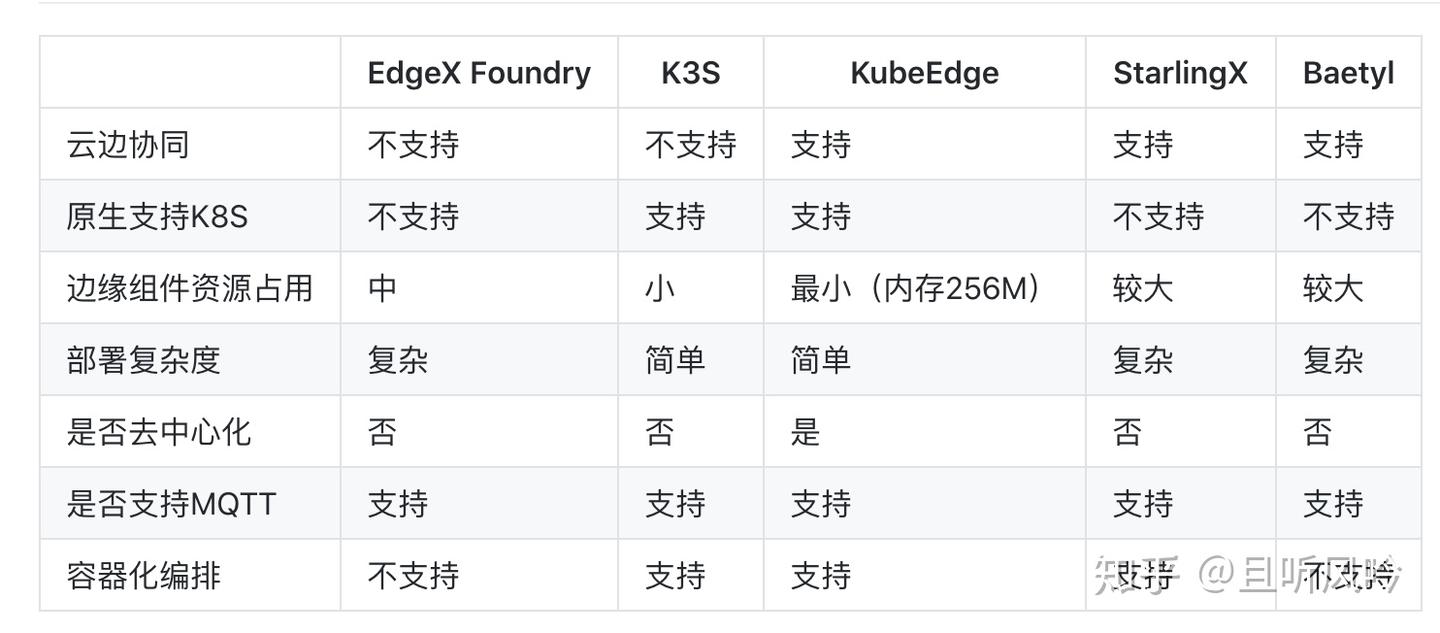Click the 是否支持MQTT row label
1440x633 pixels.
[x=171, y=504]
